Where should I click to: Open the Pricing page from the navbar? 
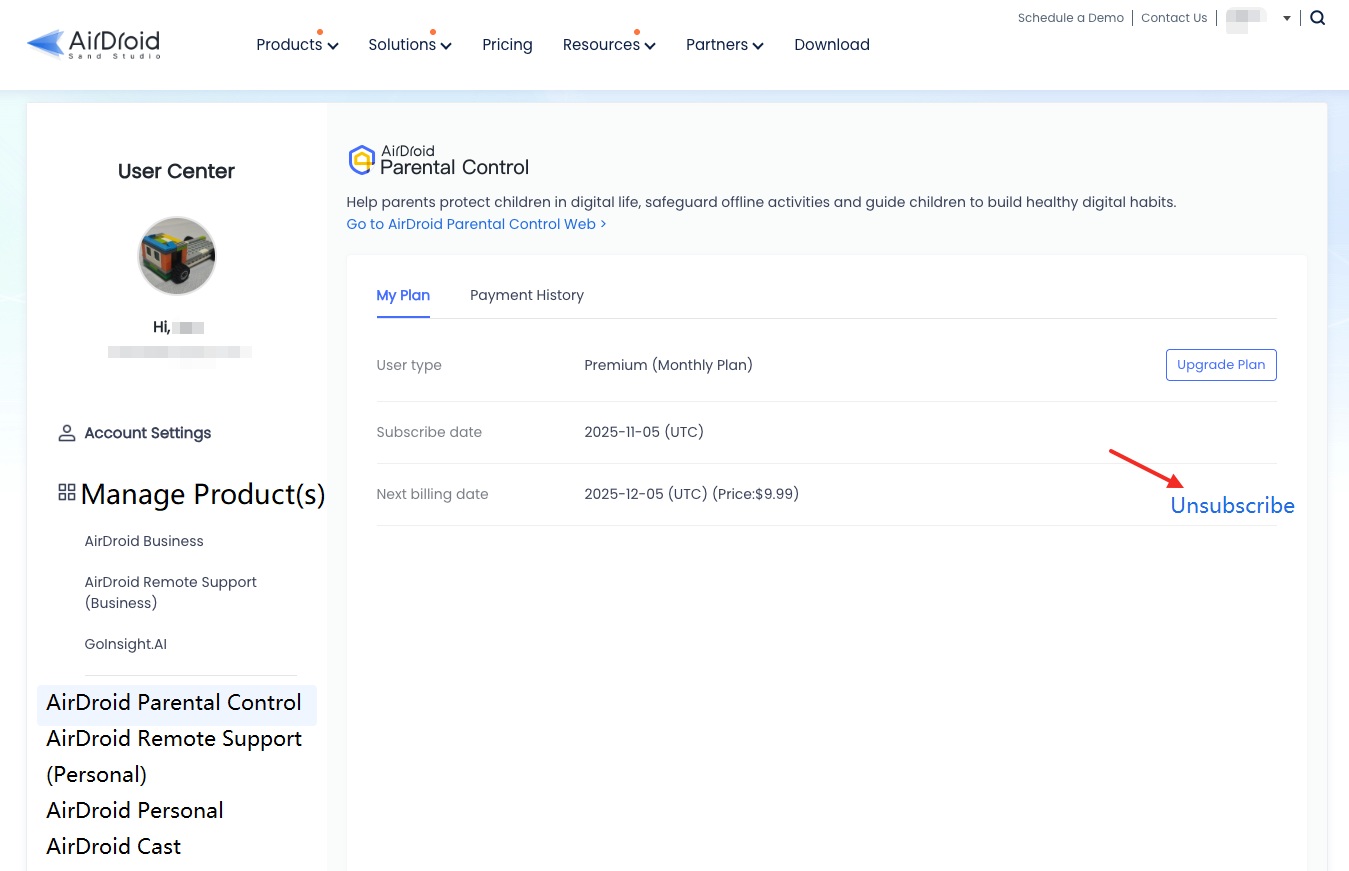tap(507, 44)
